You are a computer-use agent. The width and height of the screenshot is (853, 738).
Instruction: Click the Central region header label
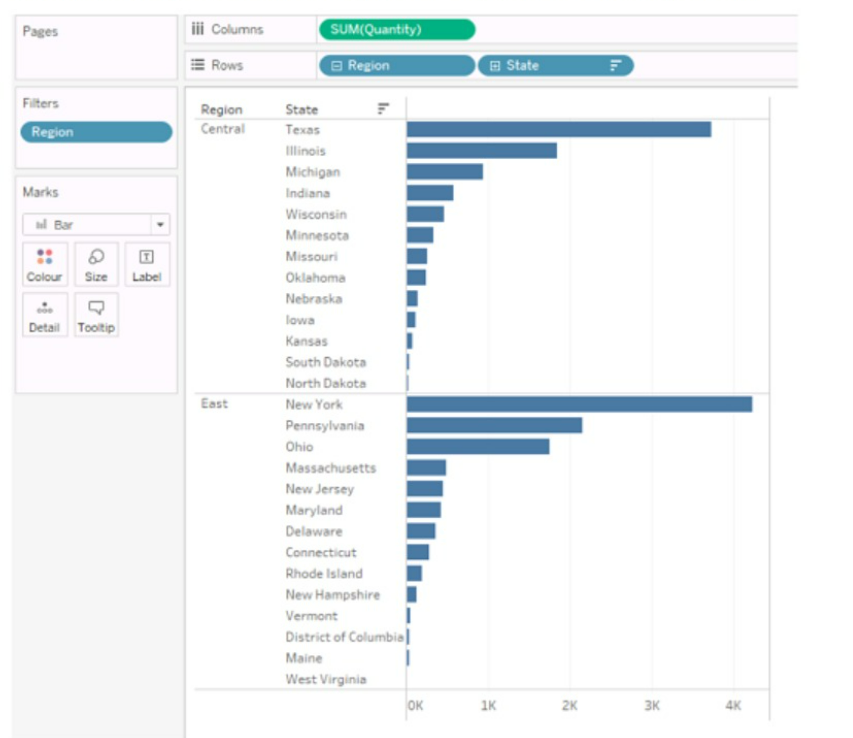click(222, 129)
